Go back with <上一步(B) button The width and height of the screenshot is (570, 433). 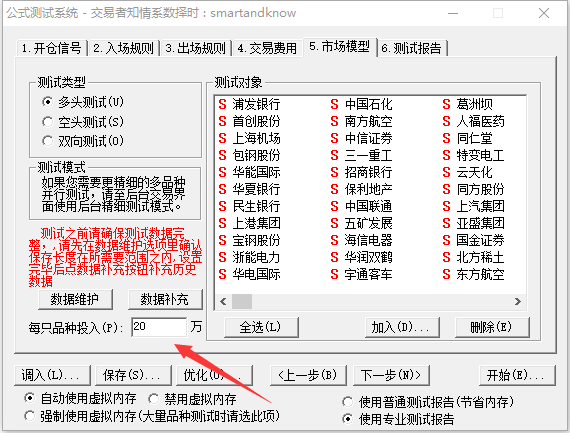coord(308,375)
